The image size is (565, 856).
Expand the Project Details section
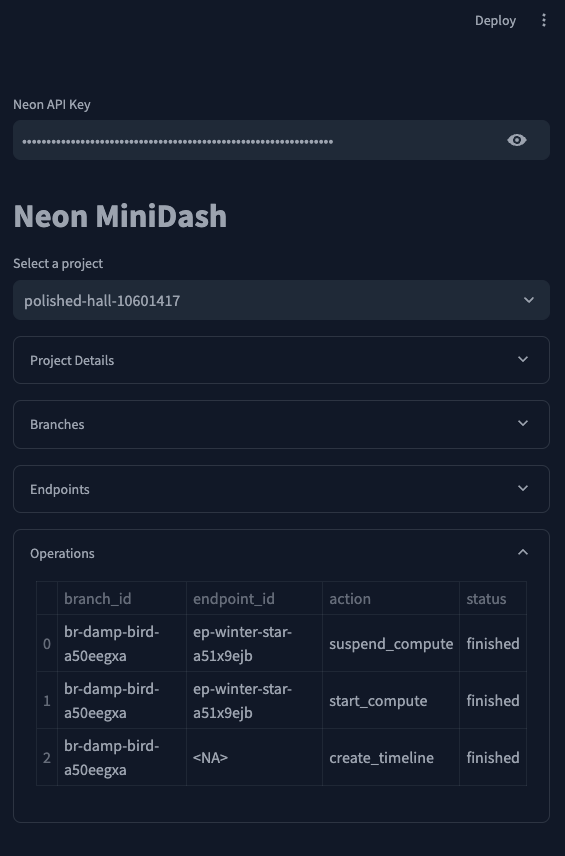coord(281,360)
